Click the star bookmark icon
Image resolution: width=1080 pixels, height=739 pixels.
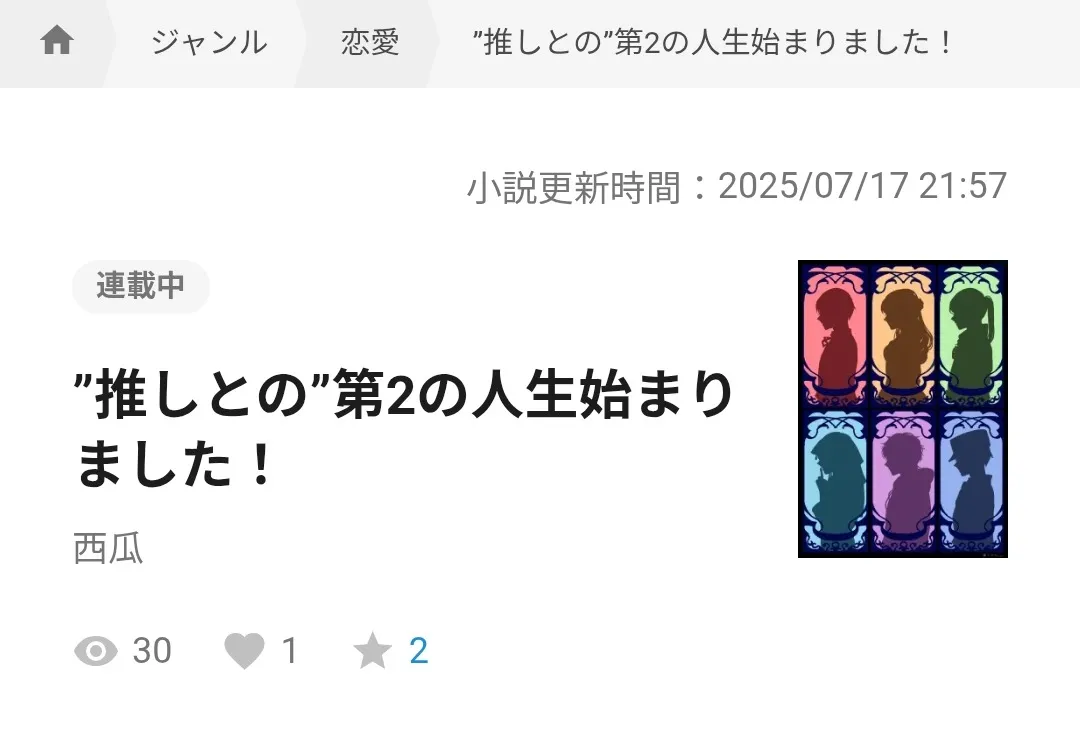point(373,651)
